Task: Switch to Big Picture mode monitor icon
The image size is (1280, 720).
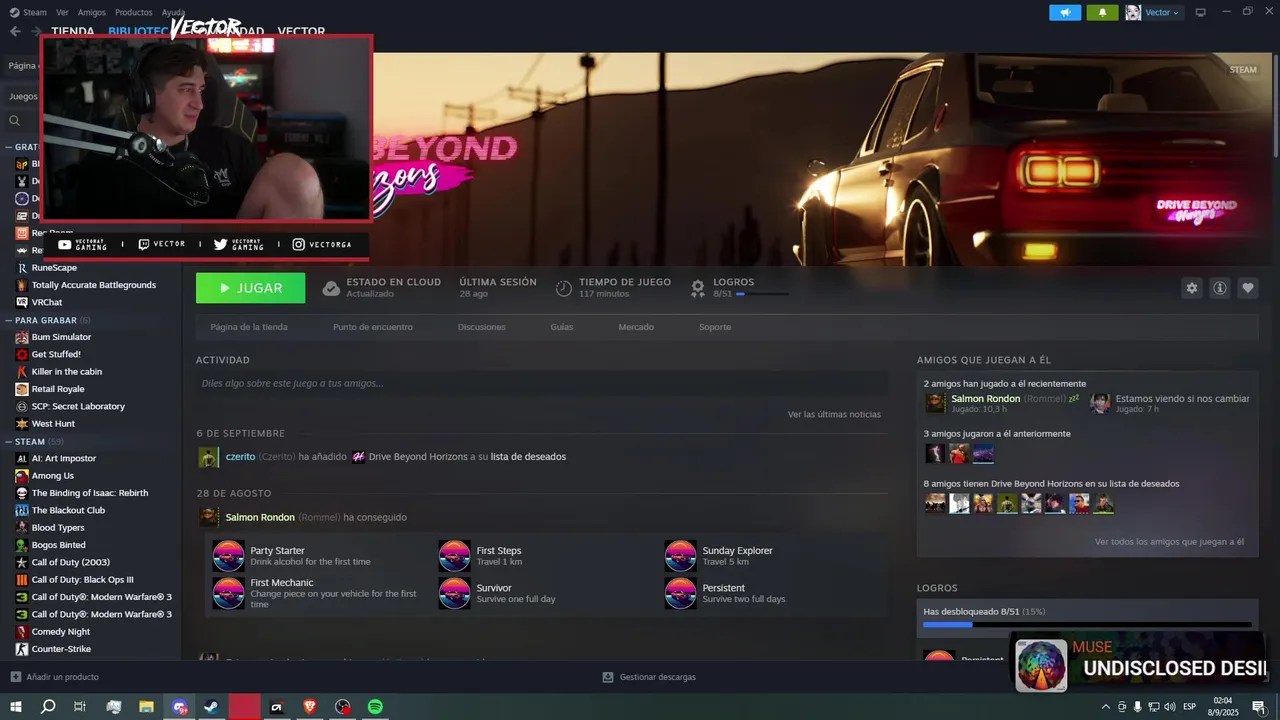Action: (1201, 12)
